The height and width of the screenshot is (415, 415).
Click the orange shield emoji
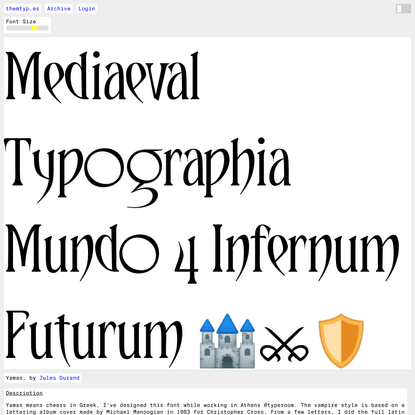(341, 341)
